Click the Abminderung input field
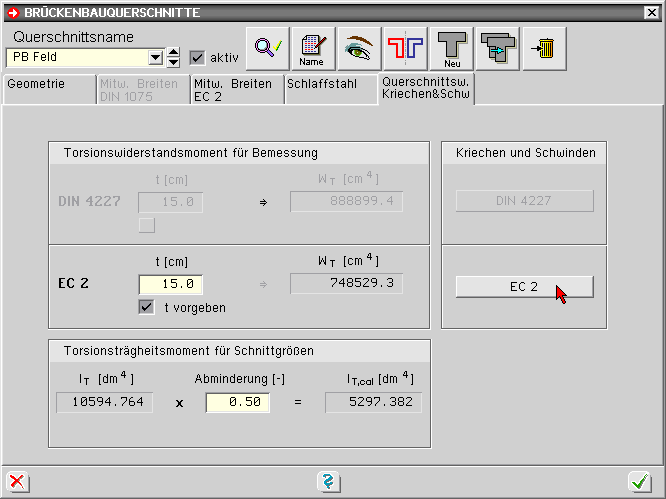The height and width of the screenshot is (499, 666). tap(238, 402)
